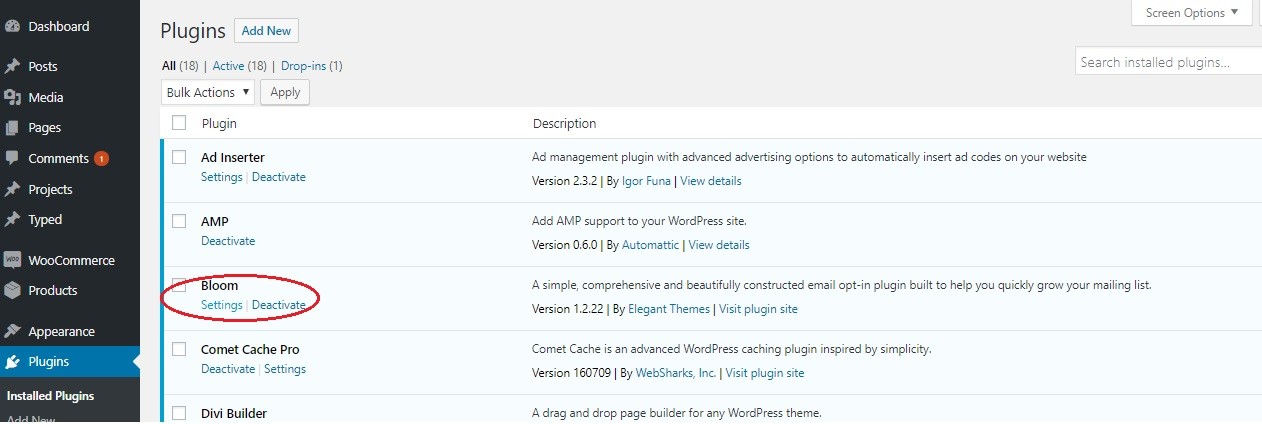Click the Add New button beside Plugins
Image resolution: width=1262 pixels, height=424 pixels.
click(266, 30)
